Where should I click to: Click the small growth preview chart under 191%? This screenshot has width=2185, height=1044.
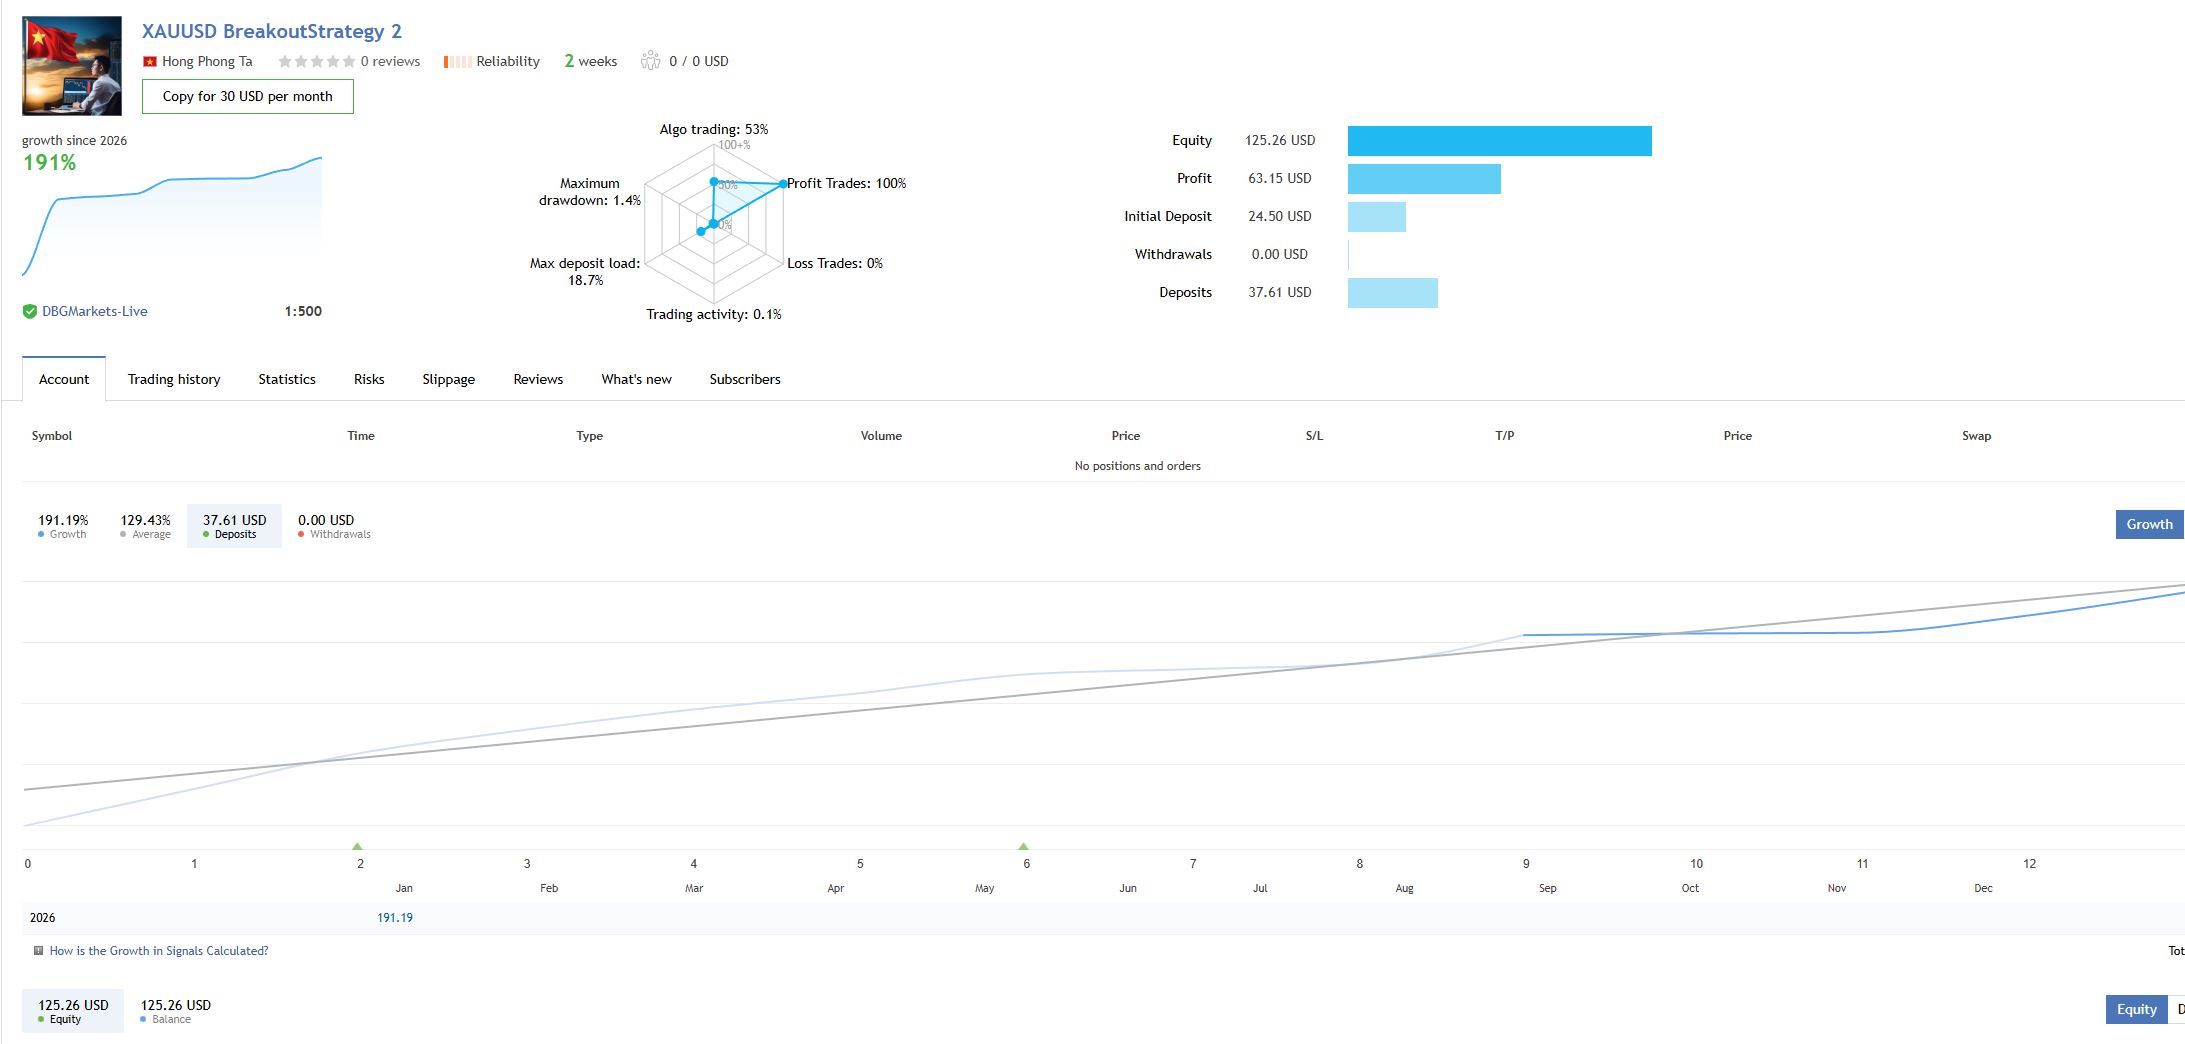[172, 216]
